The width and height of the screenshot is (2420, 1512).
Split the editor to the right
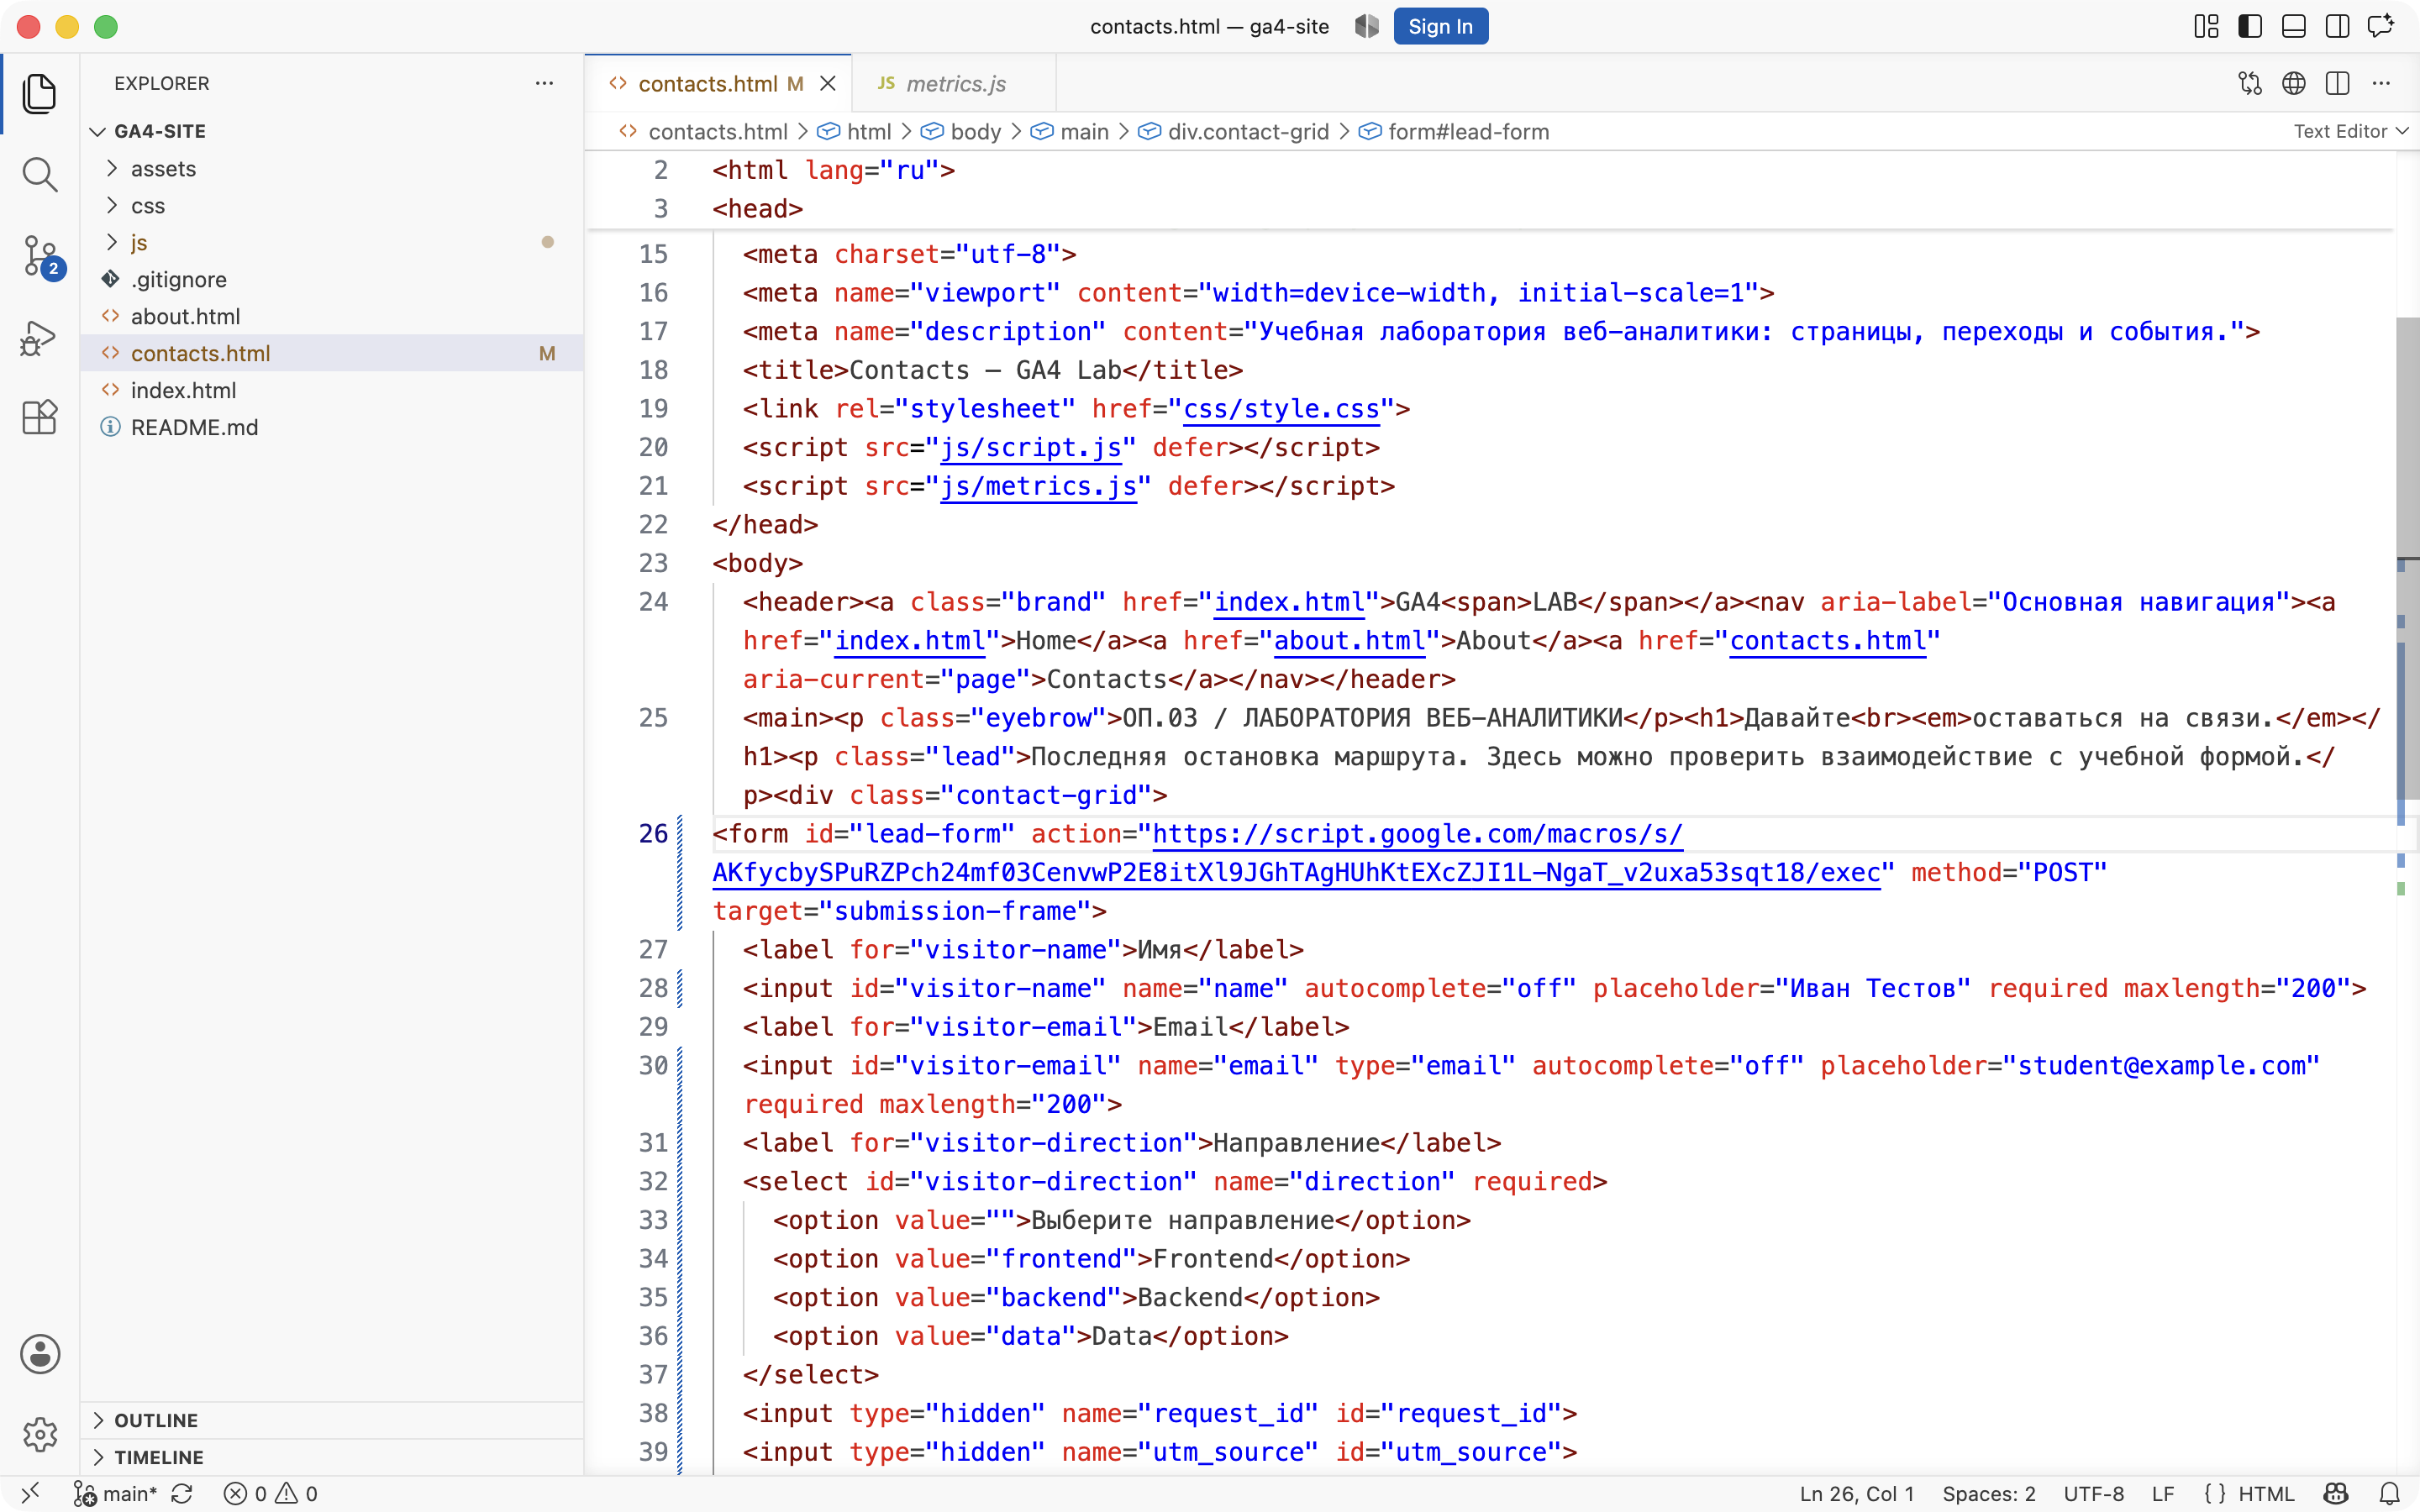2337,83
